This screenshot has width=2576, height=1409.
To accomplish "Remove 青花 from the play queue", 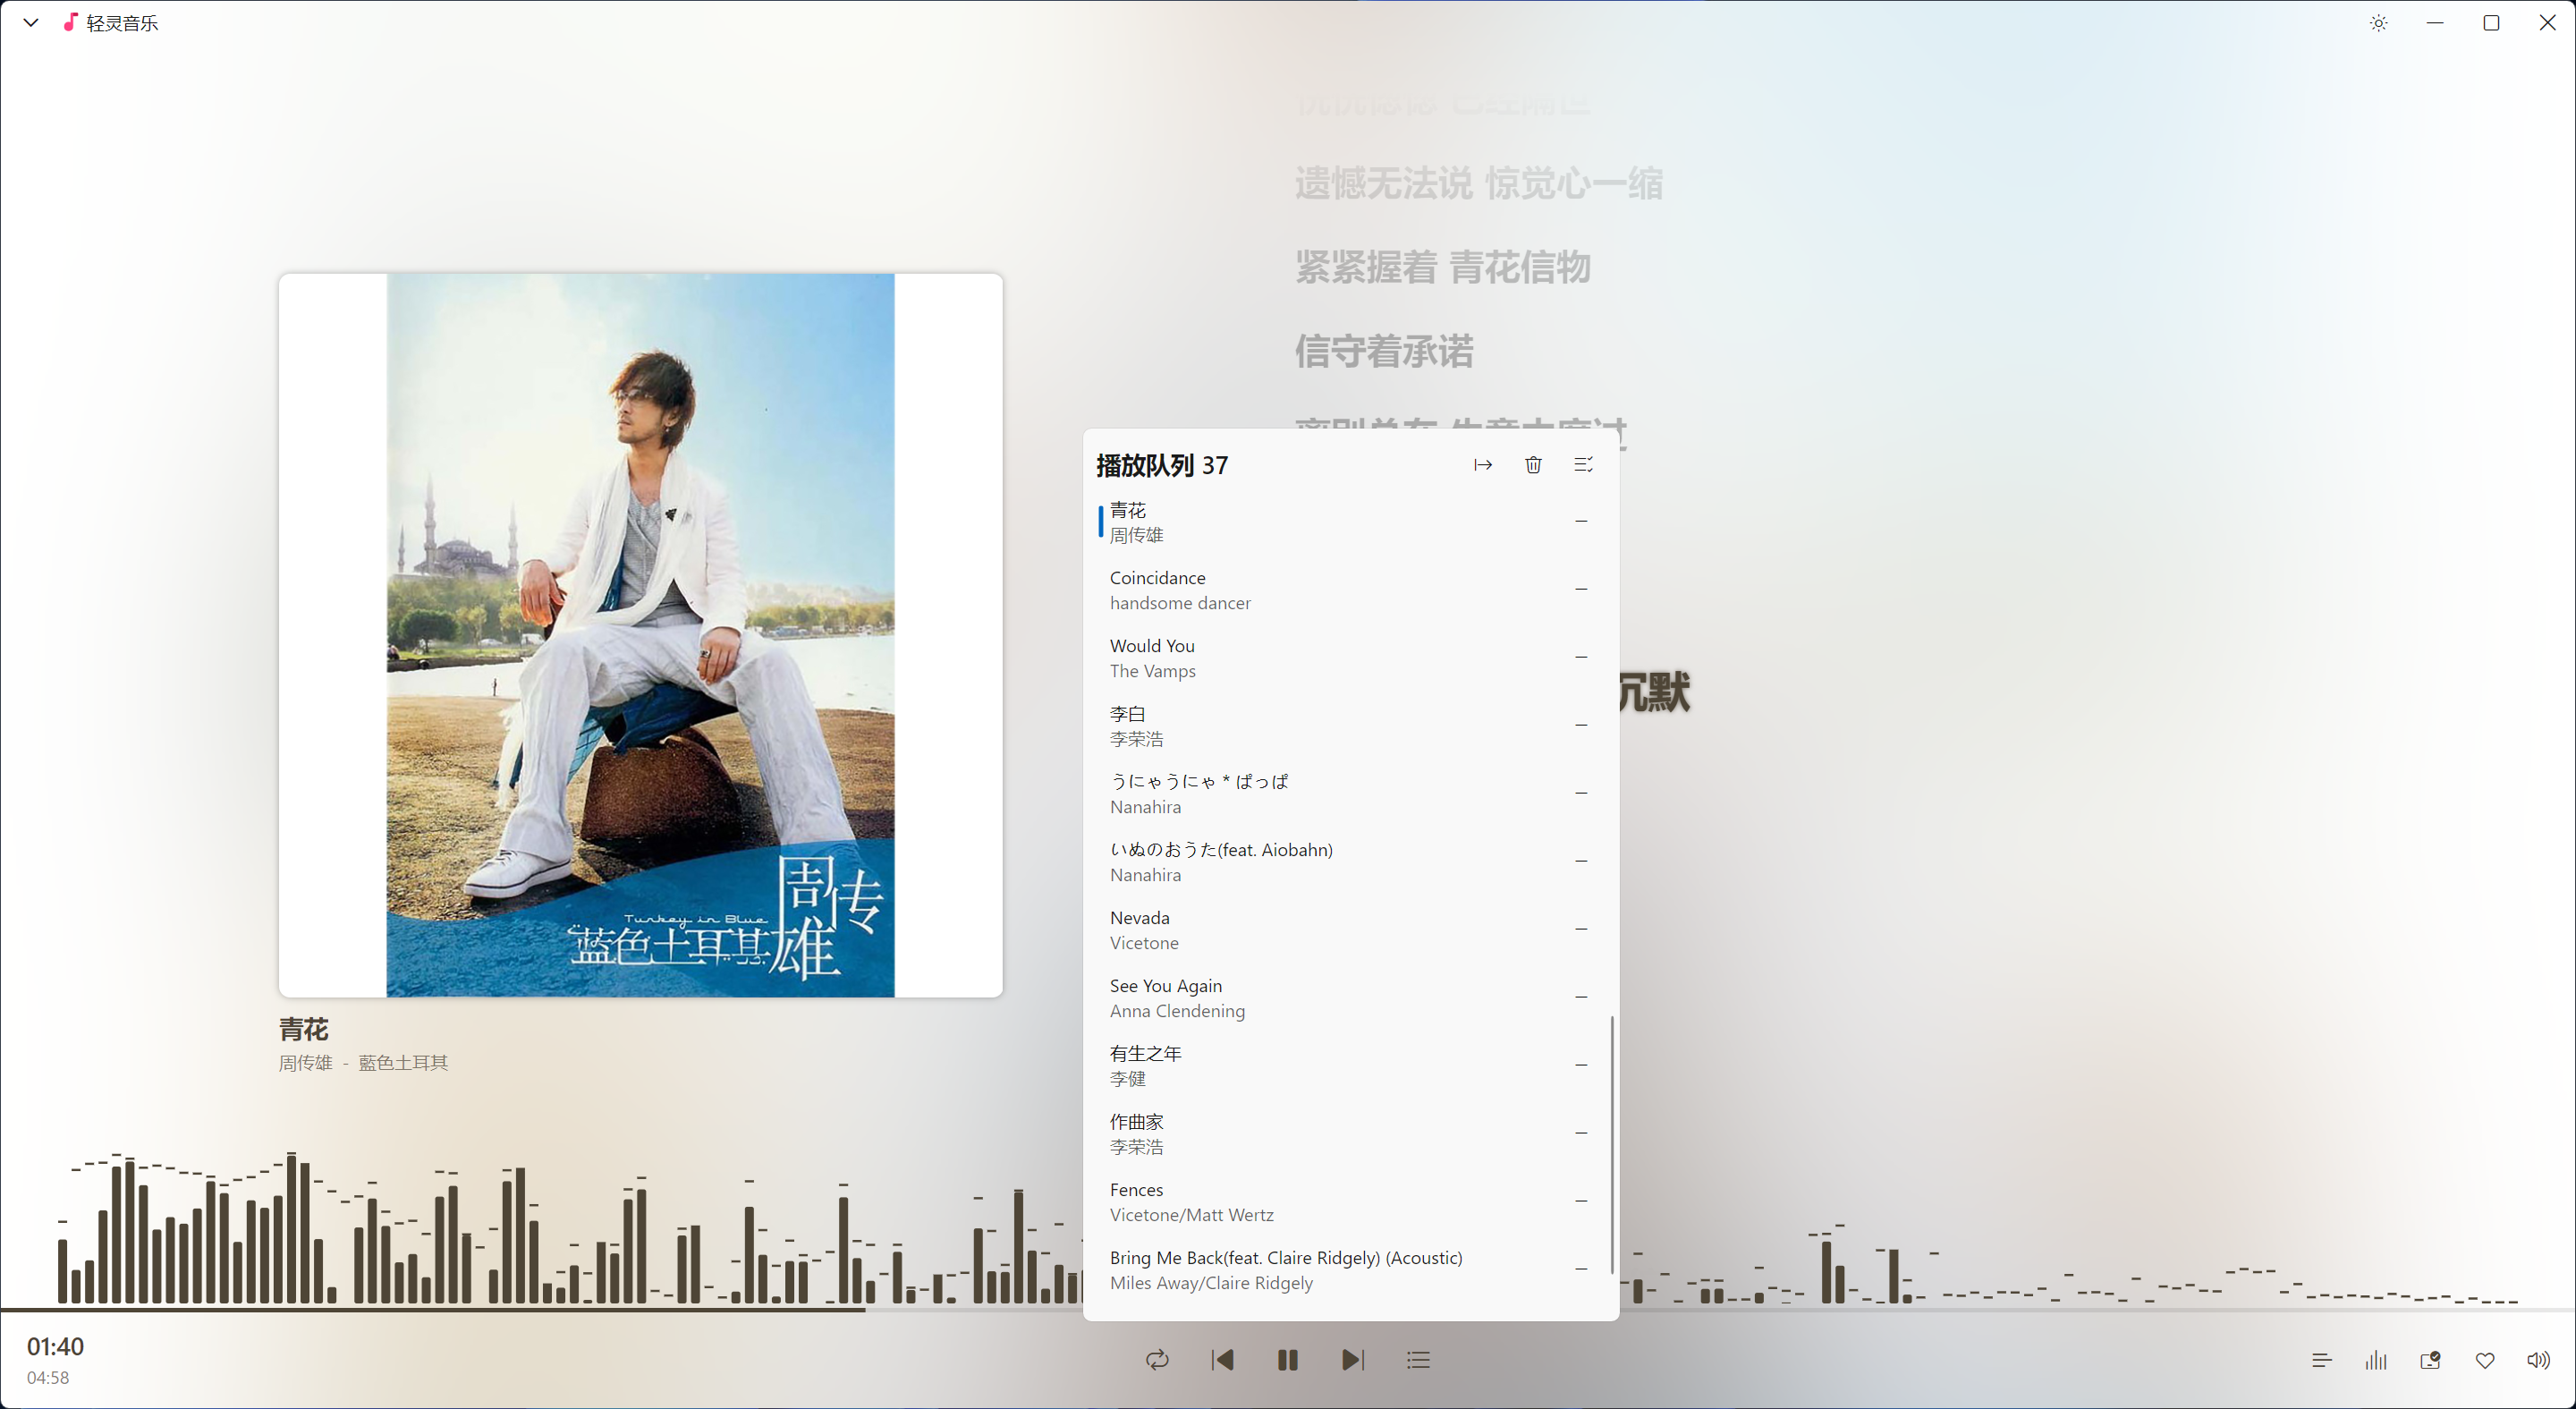I will [1581, 521].
